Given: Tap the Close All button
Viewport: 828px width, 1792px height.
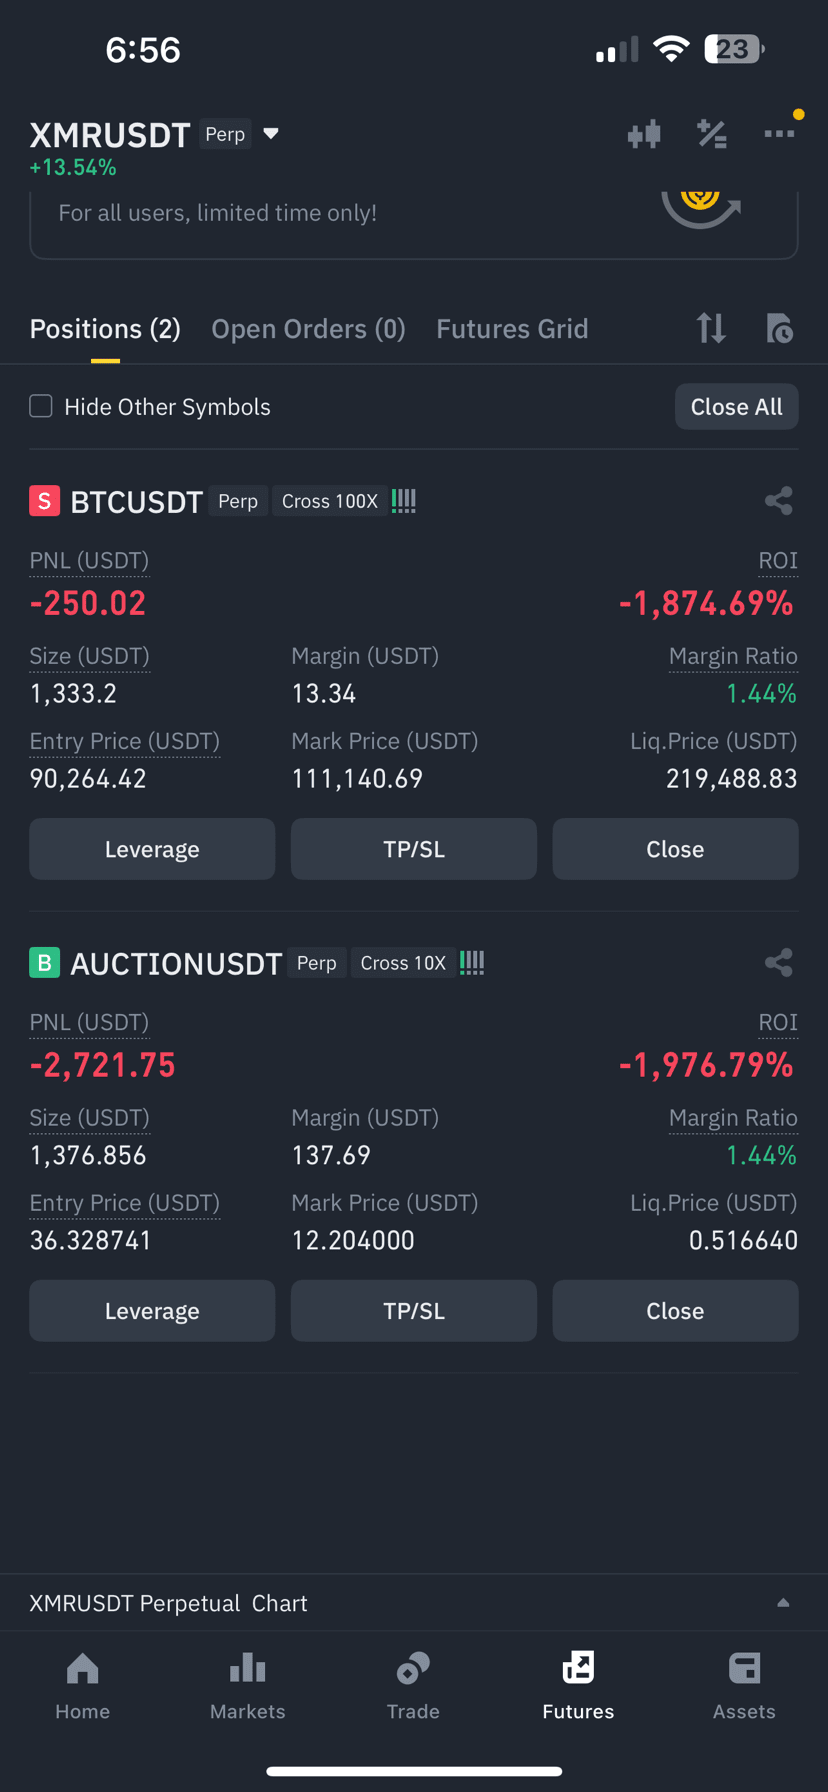Looking at the screenshot, I should point(737,407).
